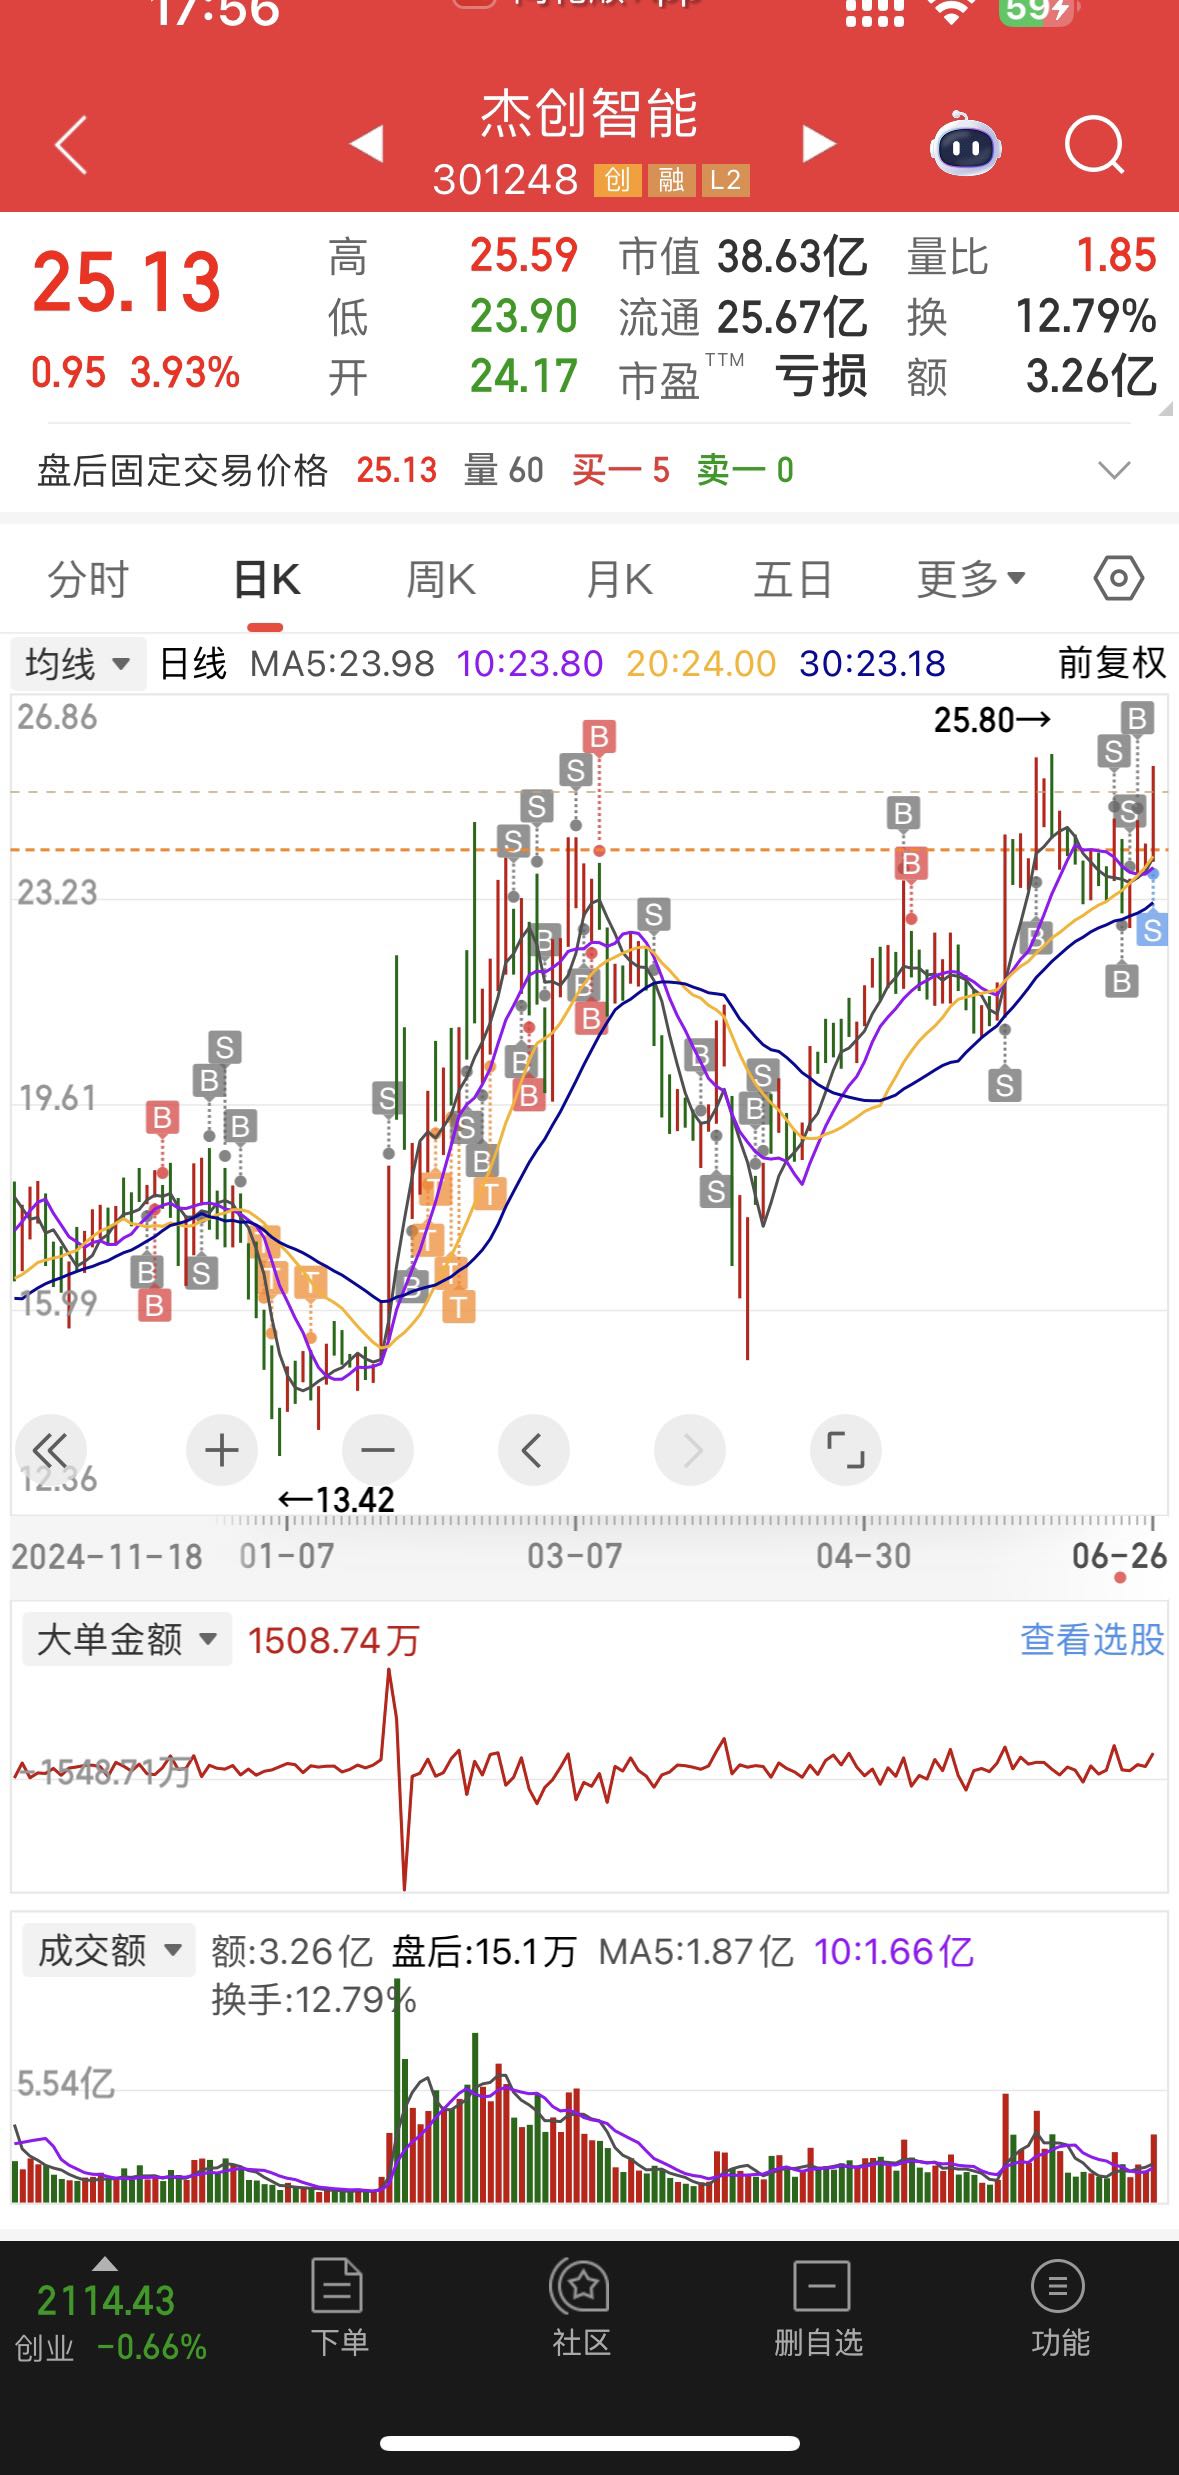The height and width of the screenshot is (2475, 1179).
Task: Tap the blue S signal marker
Action: pyautogui.click(x=1152, y=931)
